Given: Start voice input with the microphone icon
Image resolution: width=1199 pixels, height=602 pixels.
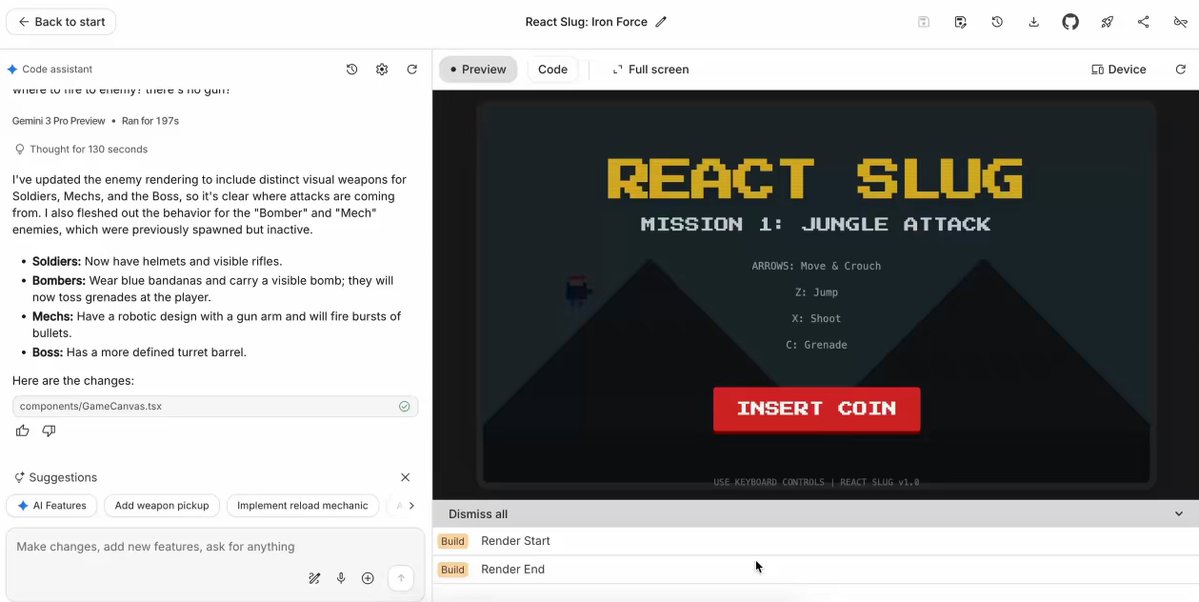Looking at the screenshot, I should click(x=341, y=578).
